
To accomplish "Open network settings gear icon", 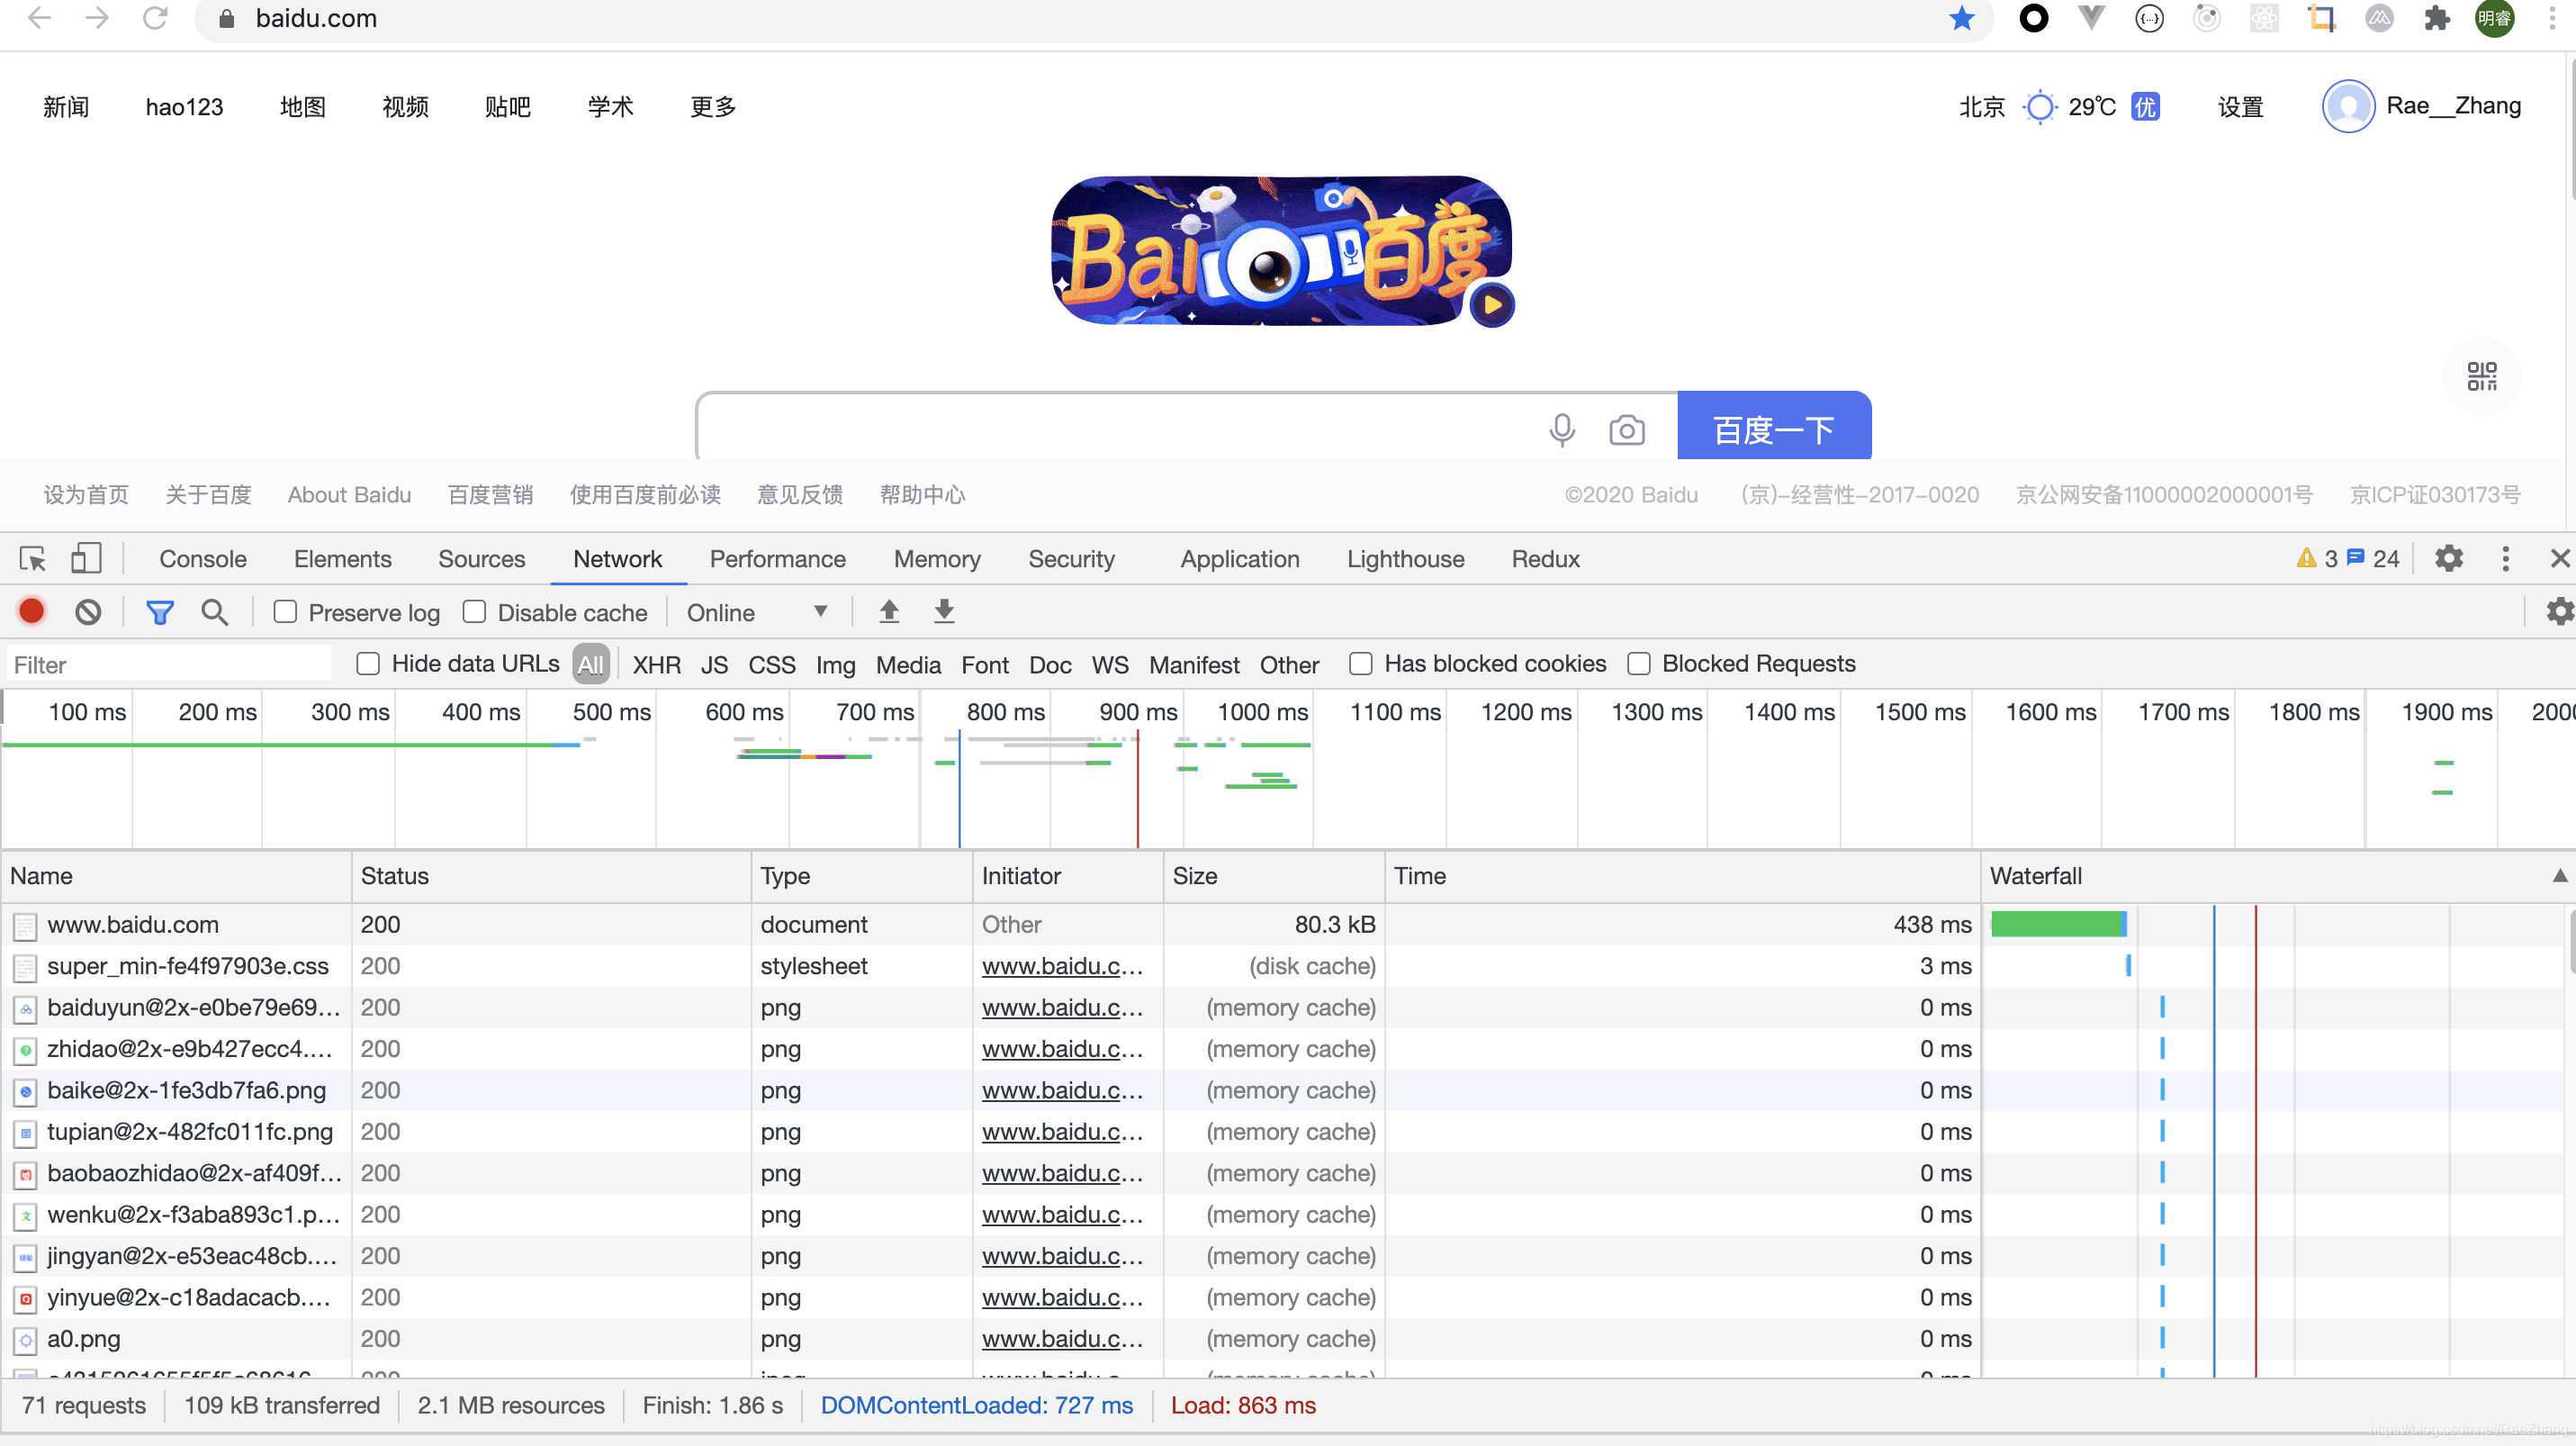I will [2560, 611].
